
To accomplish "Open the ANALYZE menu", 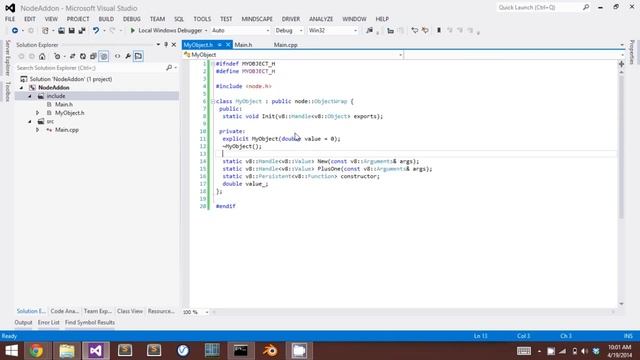I will click(321, 19).
